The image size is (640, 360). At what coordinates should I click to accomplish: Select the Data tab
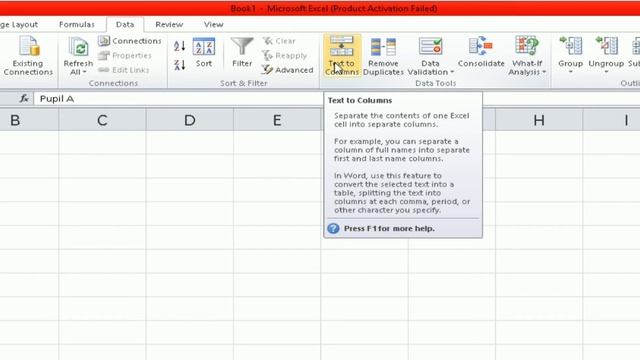point(125,24)
